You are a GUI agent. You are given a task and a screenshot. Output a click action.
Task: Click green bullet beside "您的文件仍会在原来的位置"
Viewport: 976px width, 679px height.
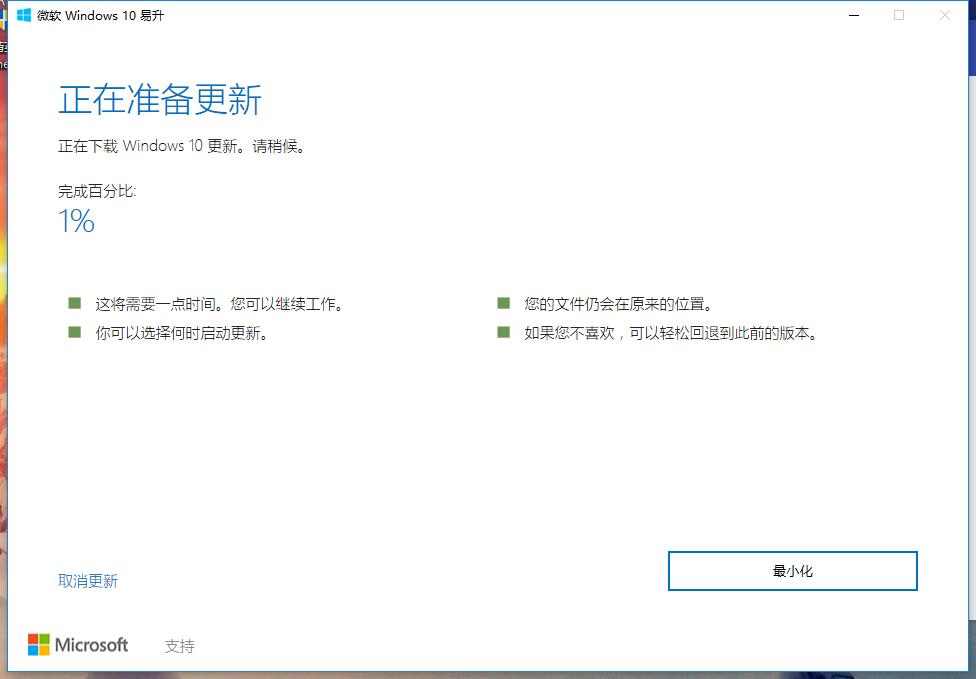503,303
